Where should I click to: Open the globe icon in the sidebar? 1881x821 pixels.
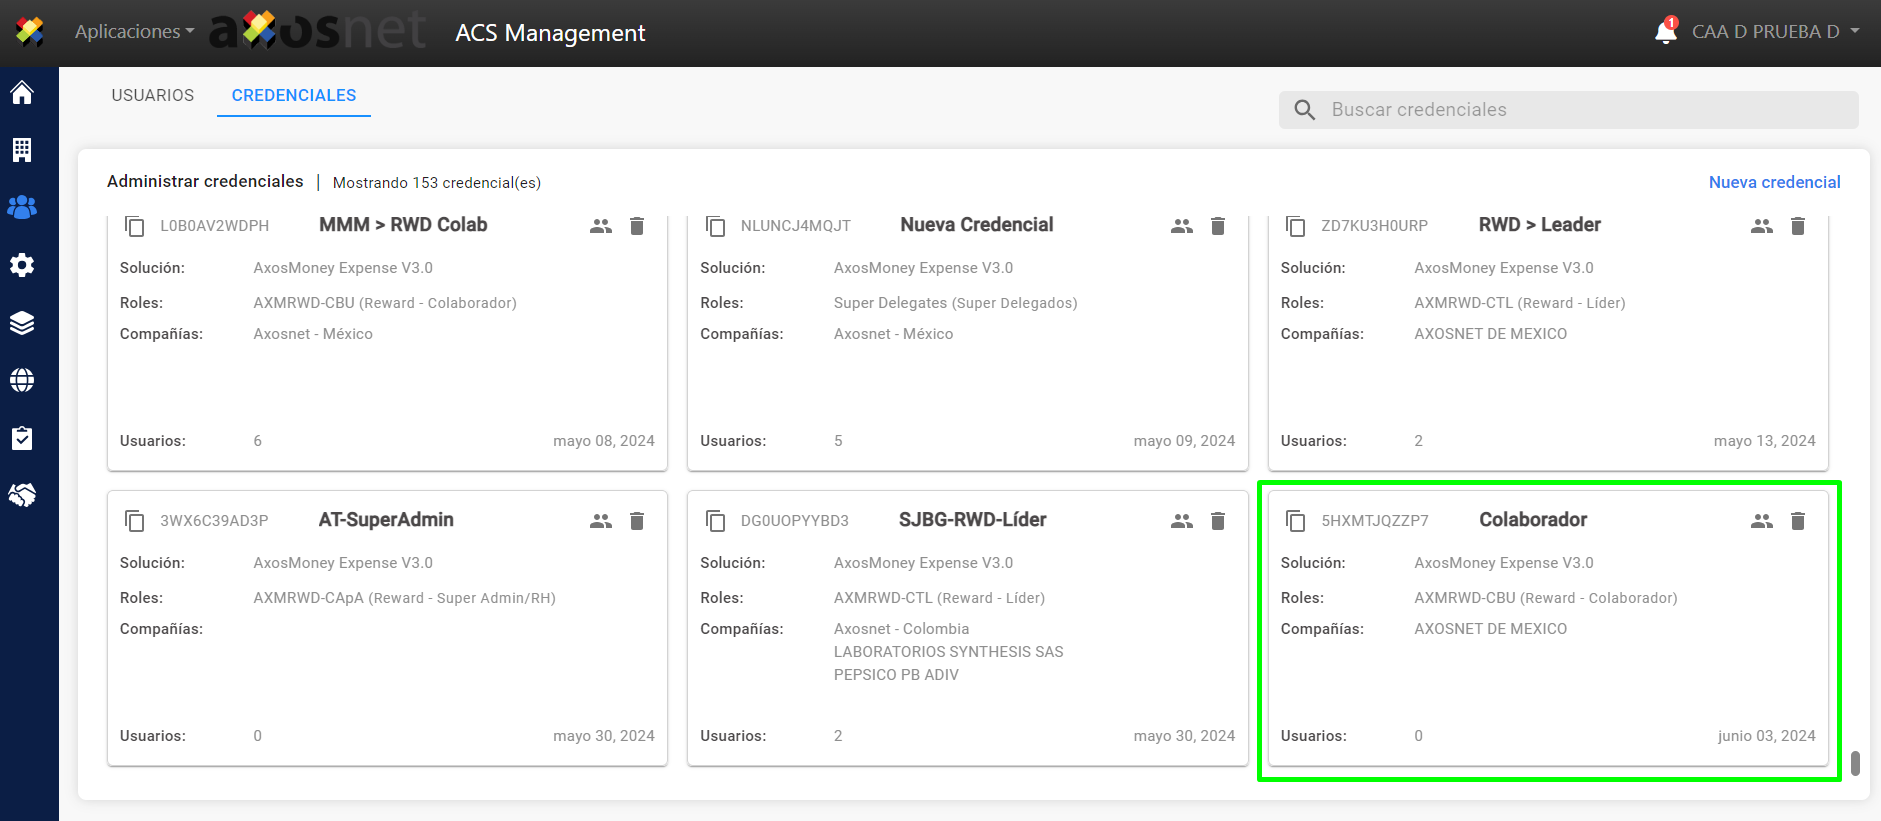pos(22,380)
